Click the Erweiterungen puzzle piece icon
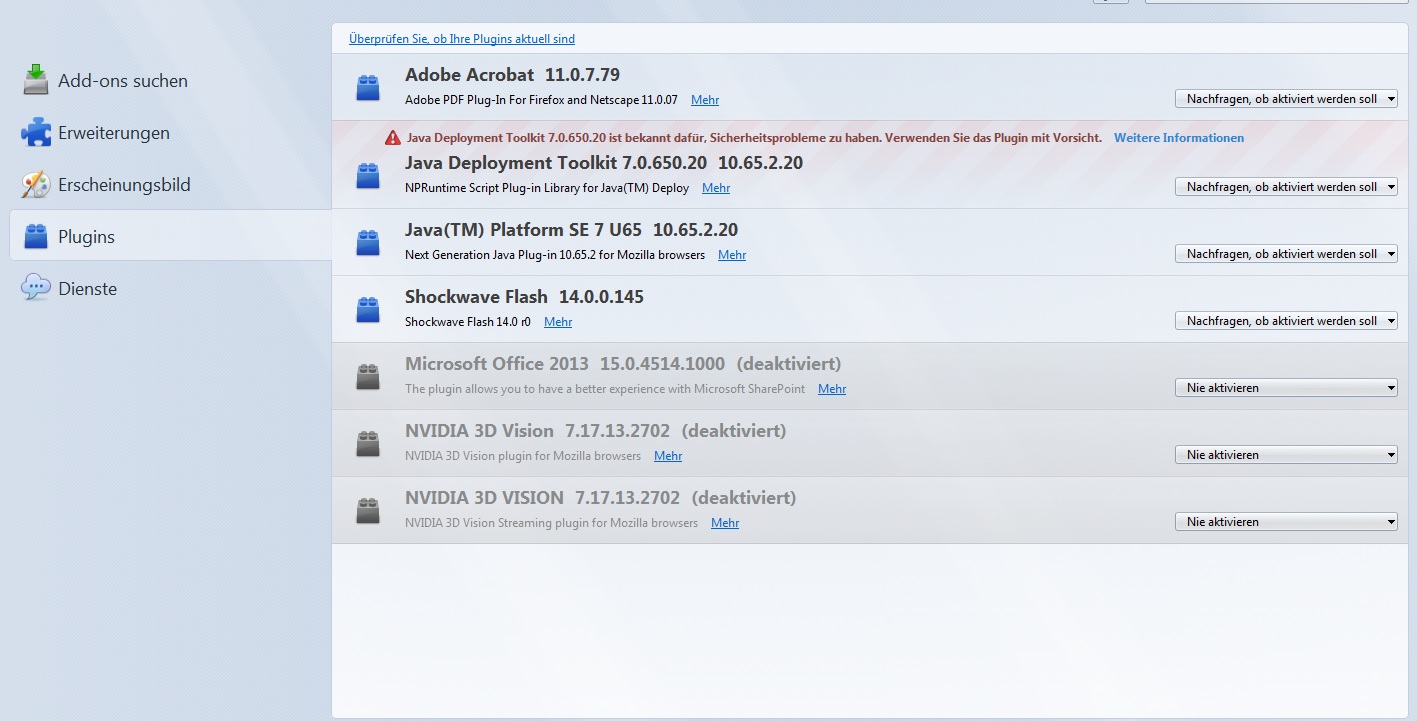Viewport: 1417px width, 721px height. pos(36,132)
